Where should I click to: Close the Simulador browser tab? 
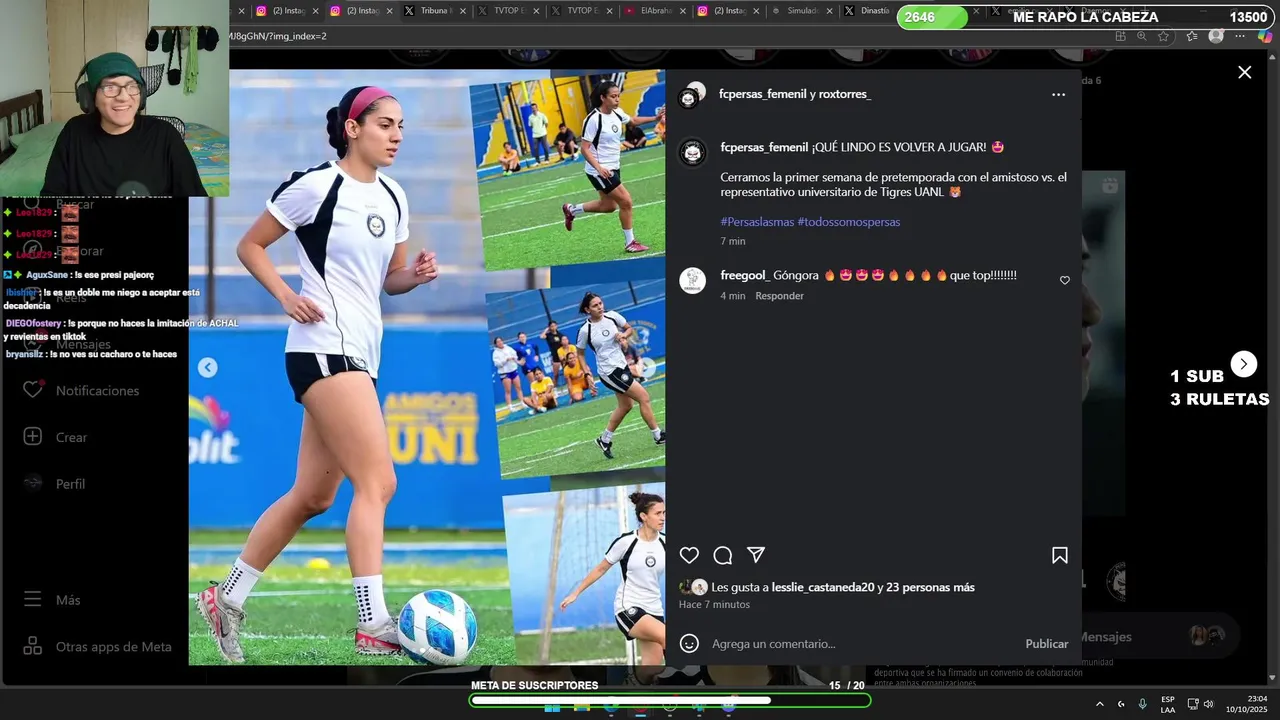point(829,11)
